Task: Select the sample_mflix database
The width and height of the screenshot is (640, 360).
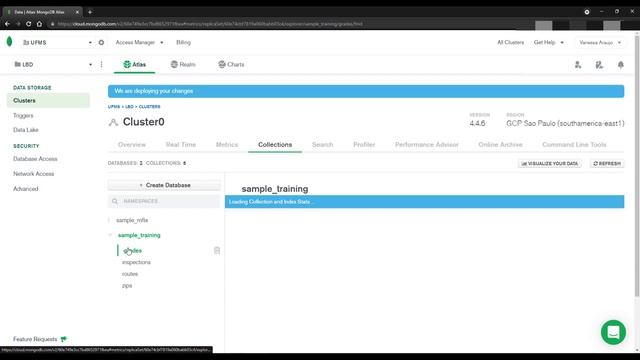Action: pyautogui.click(x=132, y=220)
